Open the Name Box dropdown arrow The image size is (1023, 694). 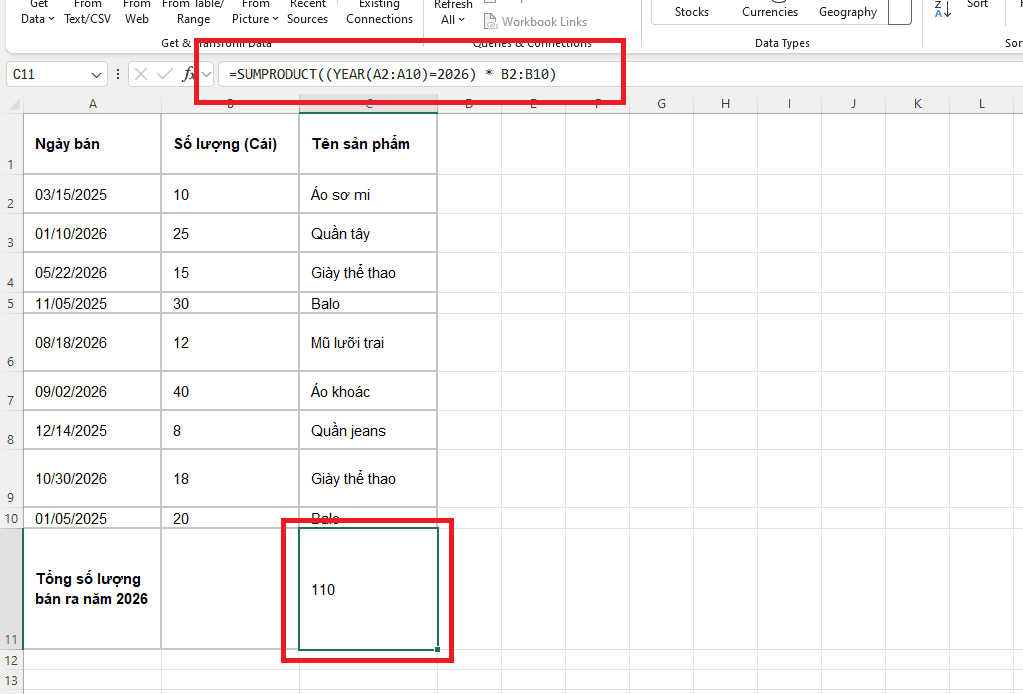[x=96, y=75]
